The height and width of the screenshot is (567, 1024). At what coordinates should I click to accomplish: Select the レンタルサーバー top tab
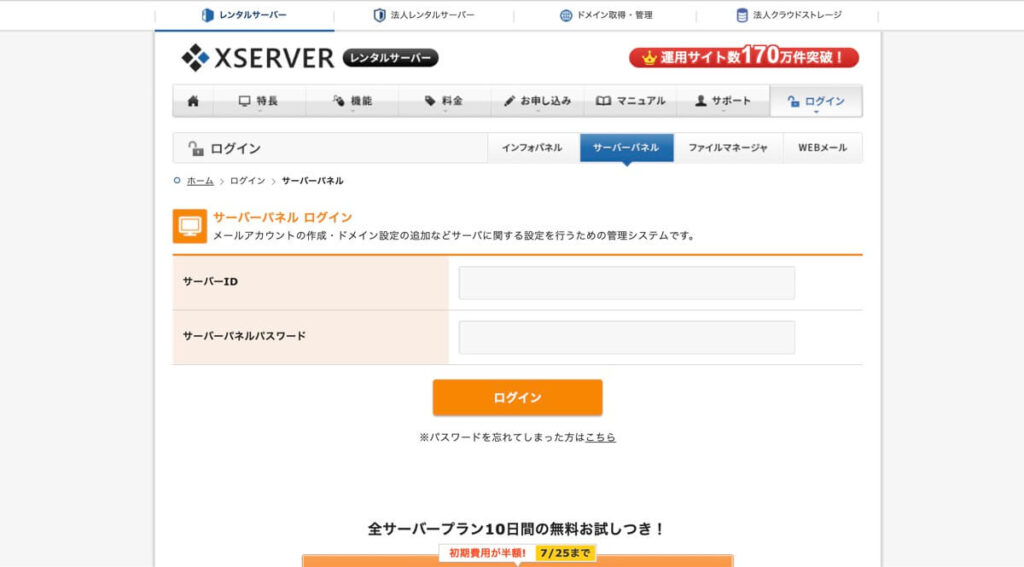[244, 15]
